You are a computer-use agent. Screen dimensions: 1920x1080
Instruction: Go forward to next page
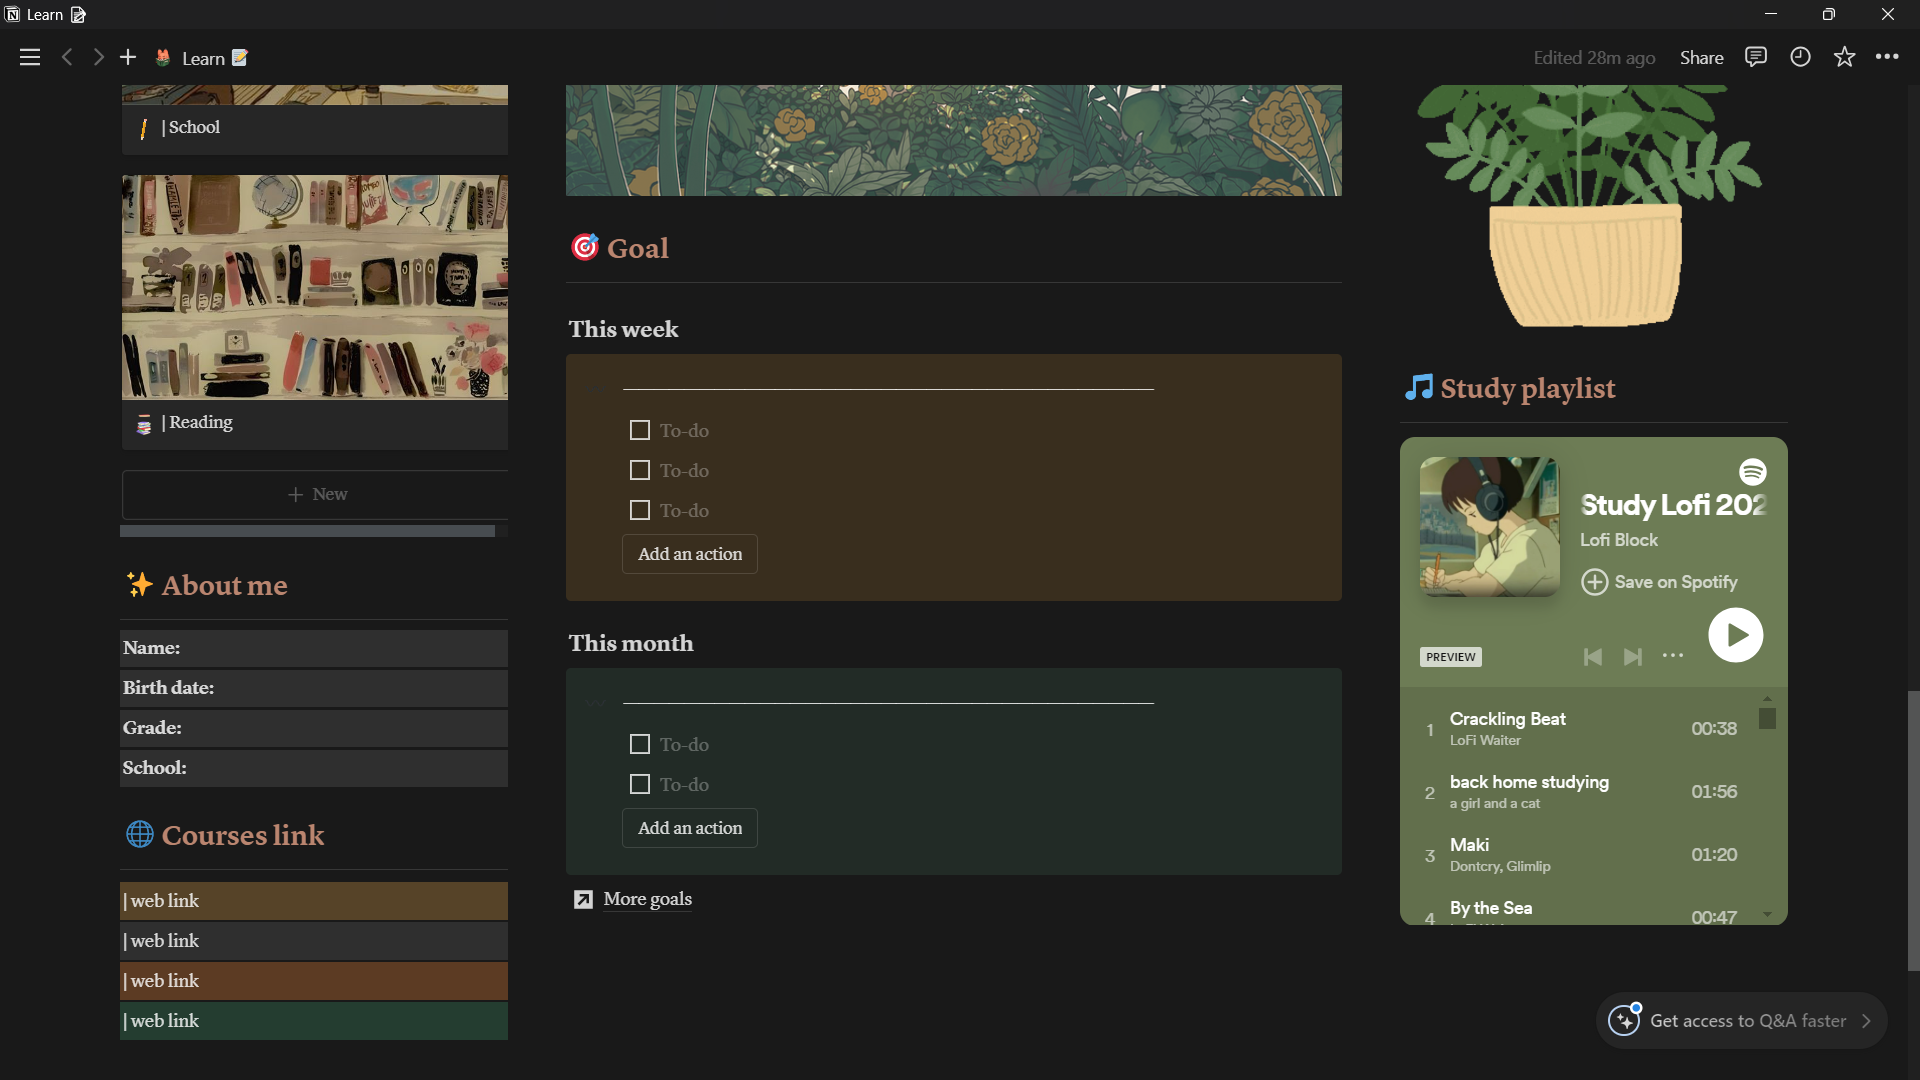pyautogui.click(x=98, y=58)
